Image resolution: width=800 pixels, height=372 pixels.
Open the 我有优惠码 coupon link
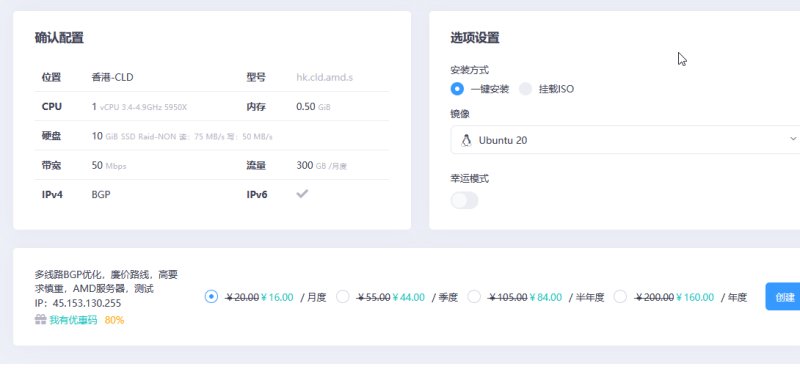[x=73, y=320]
